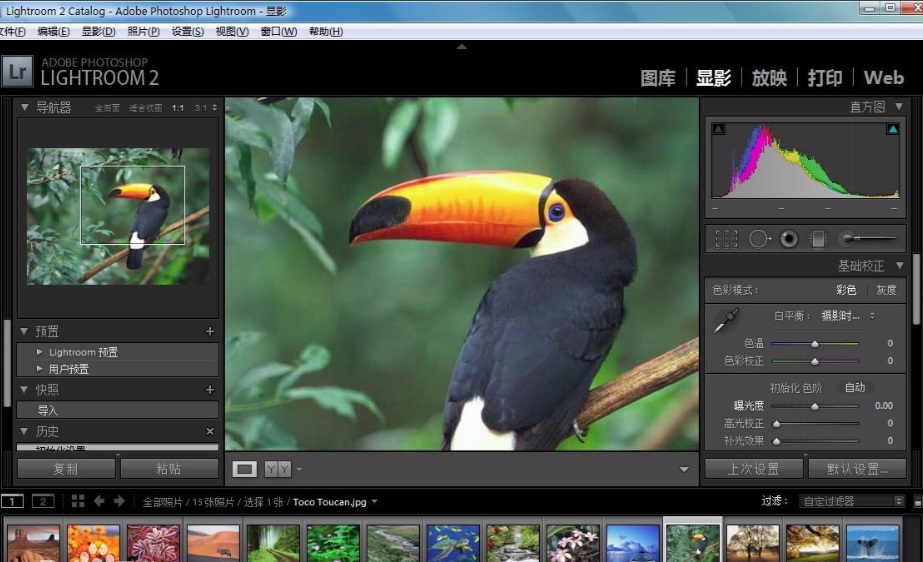Open the 帮助(H) menu

pos(326,31)
